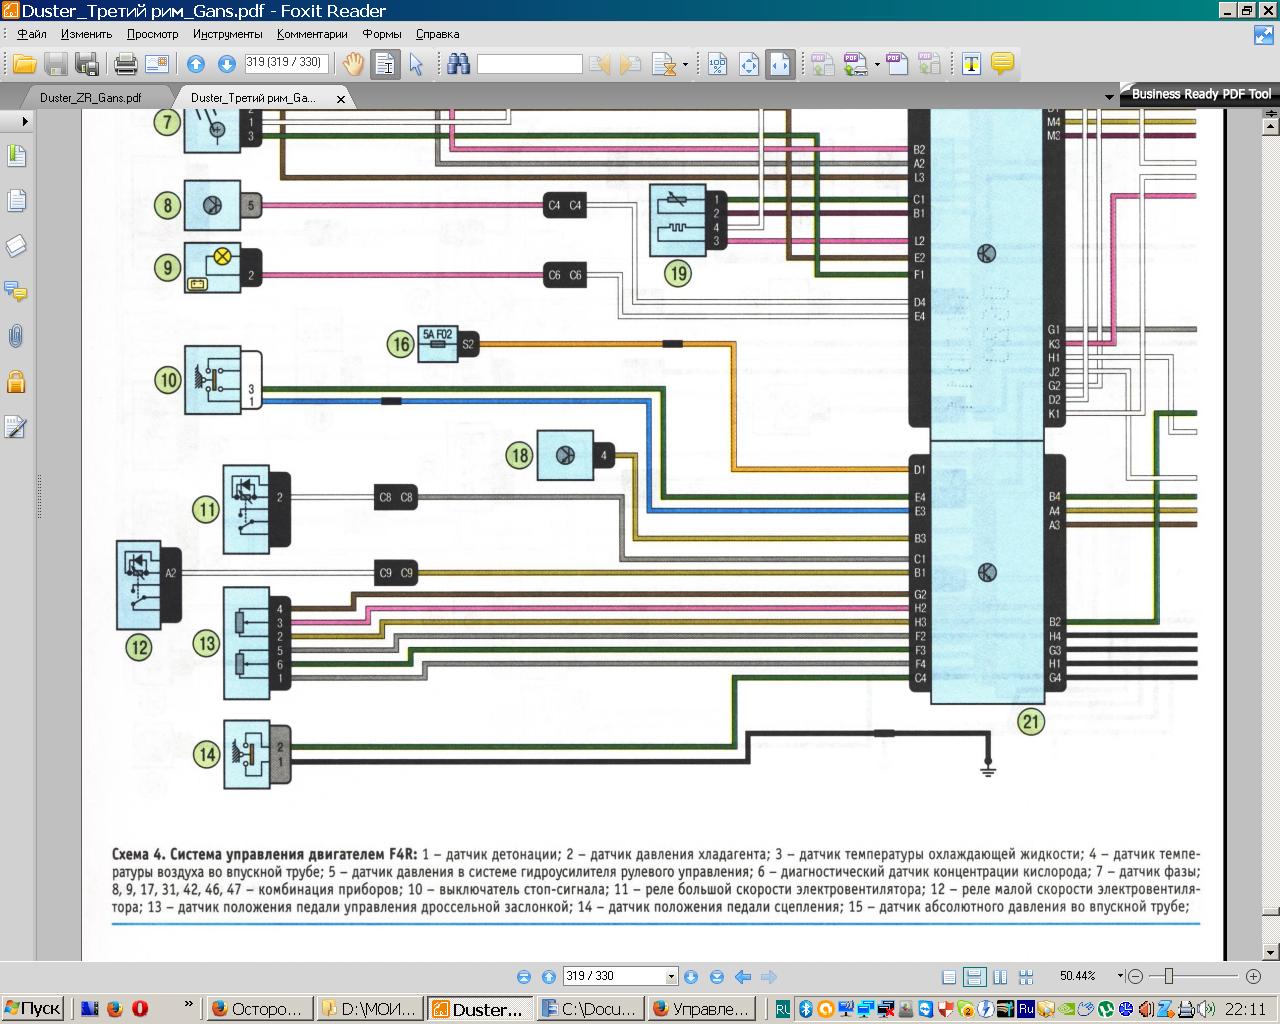Click the Open file folder icon
This screenshot has height=1024, width=1280.
click(24, 65)
